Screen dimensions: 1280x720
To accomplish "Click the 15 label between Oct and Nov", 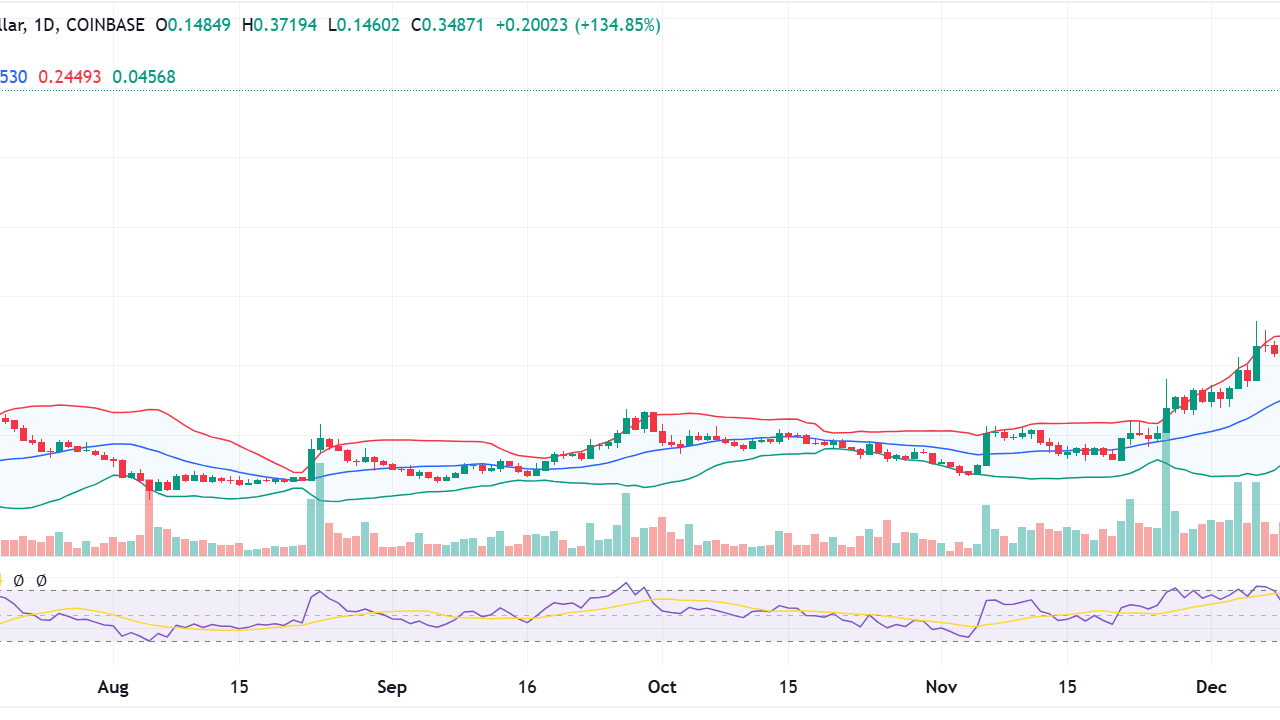I will pos(788,687).
